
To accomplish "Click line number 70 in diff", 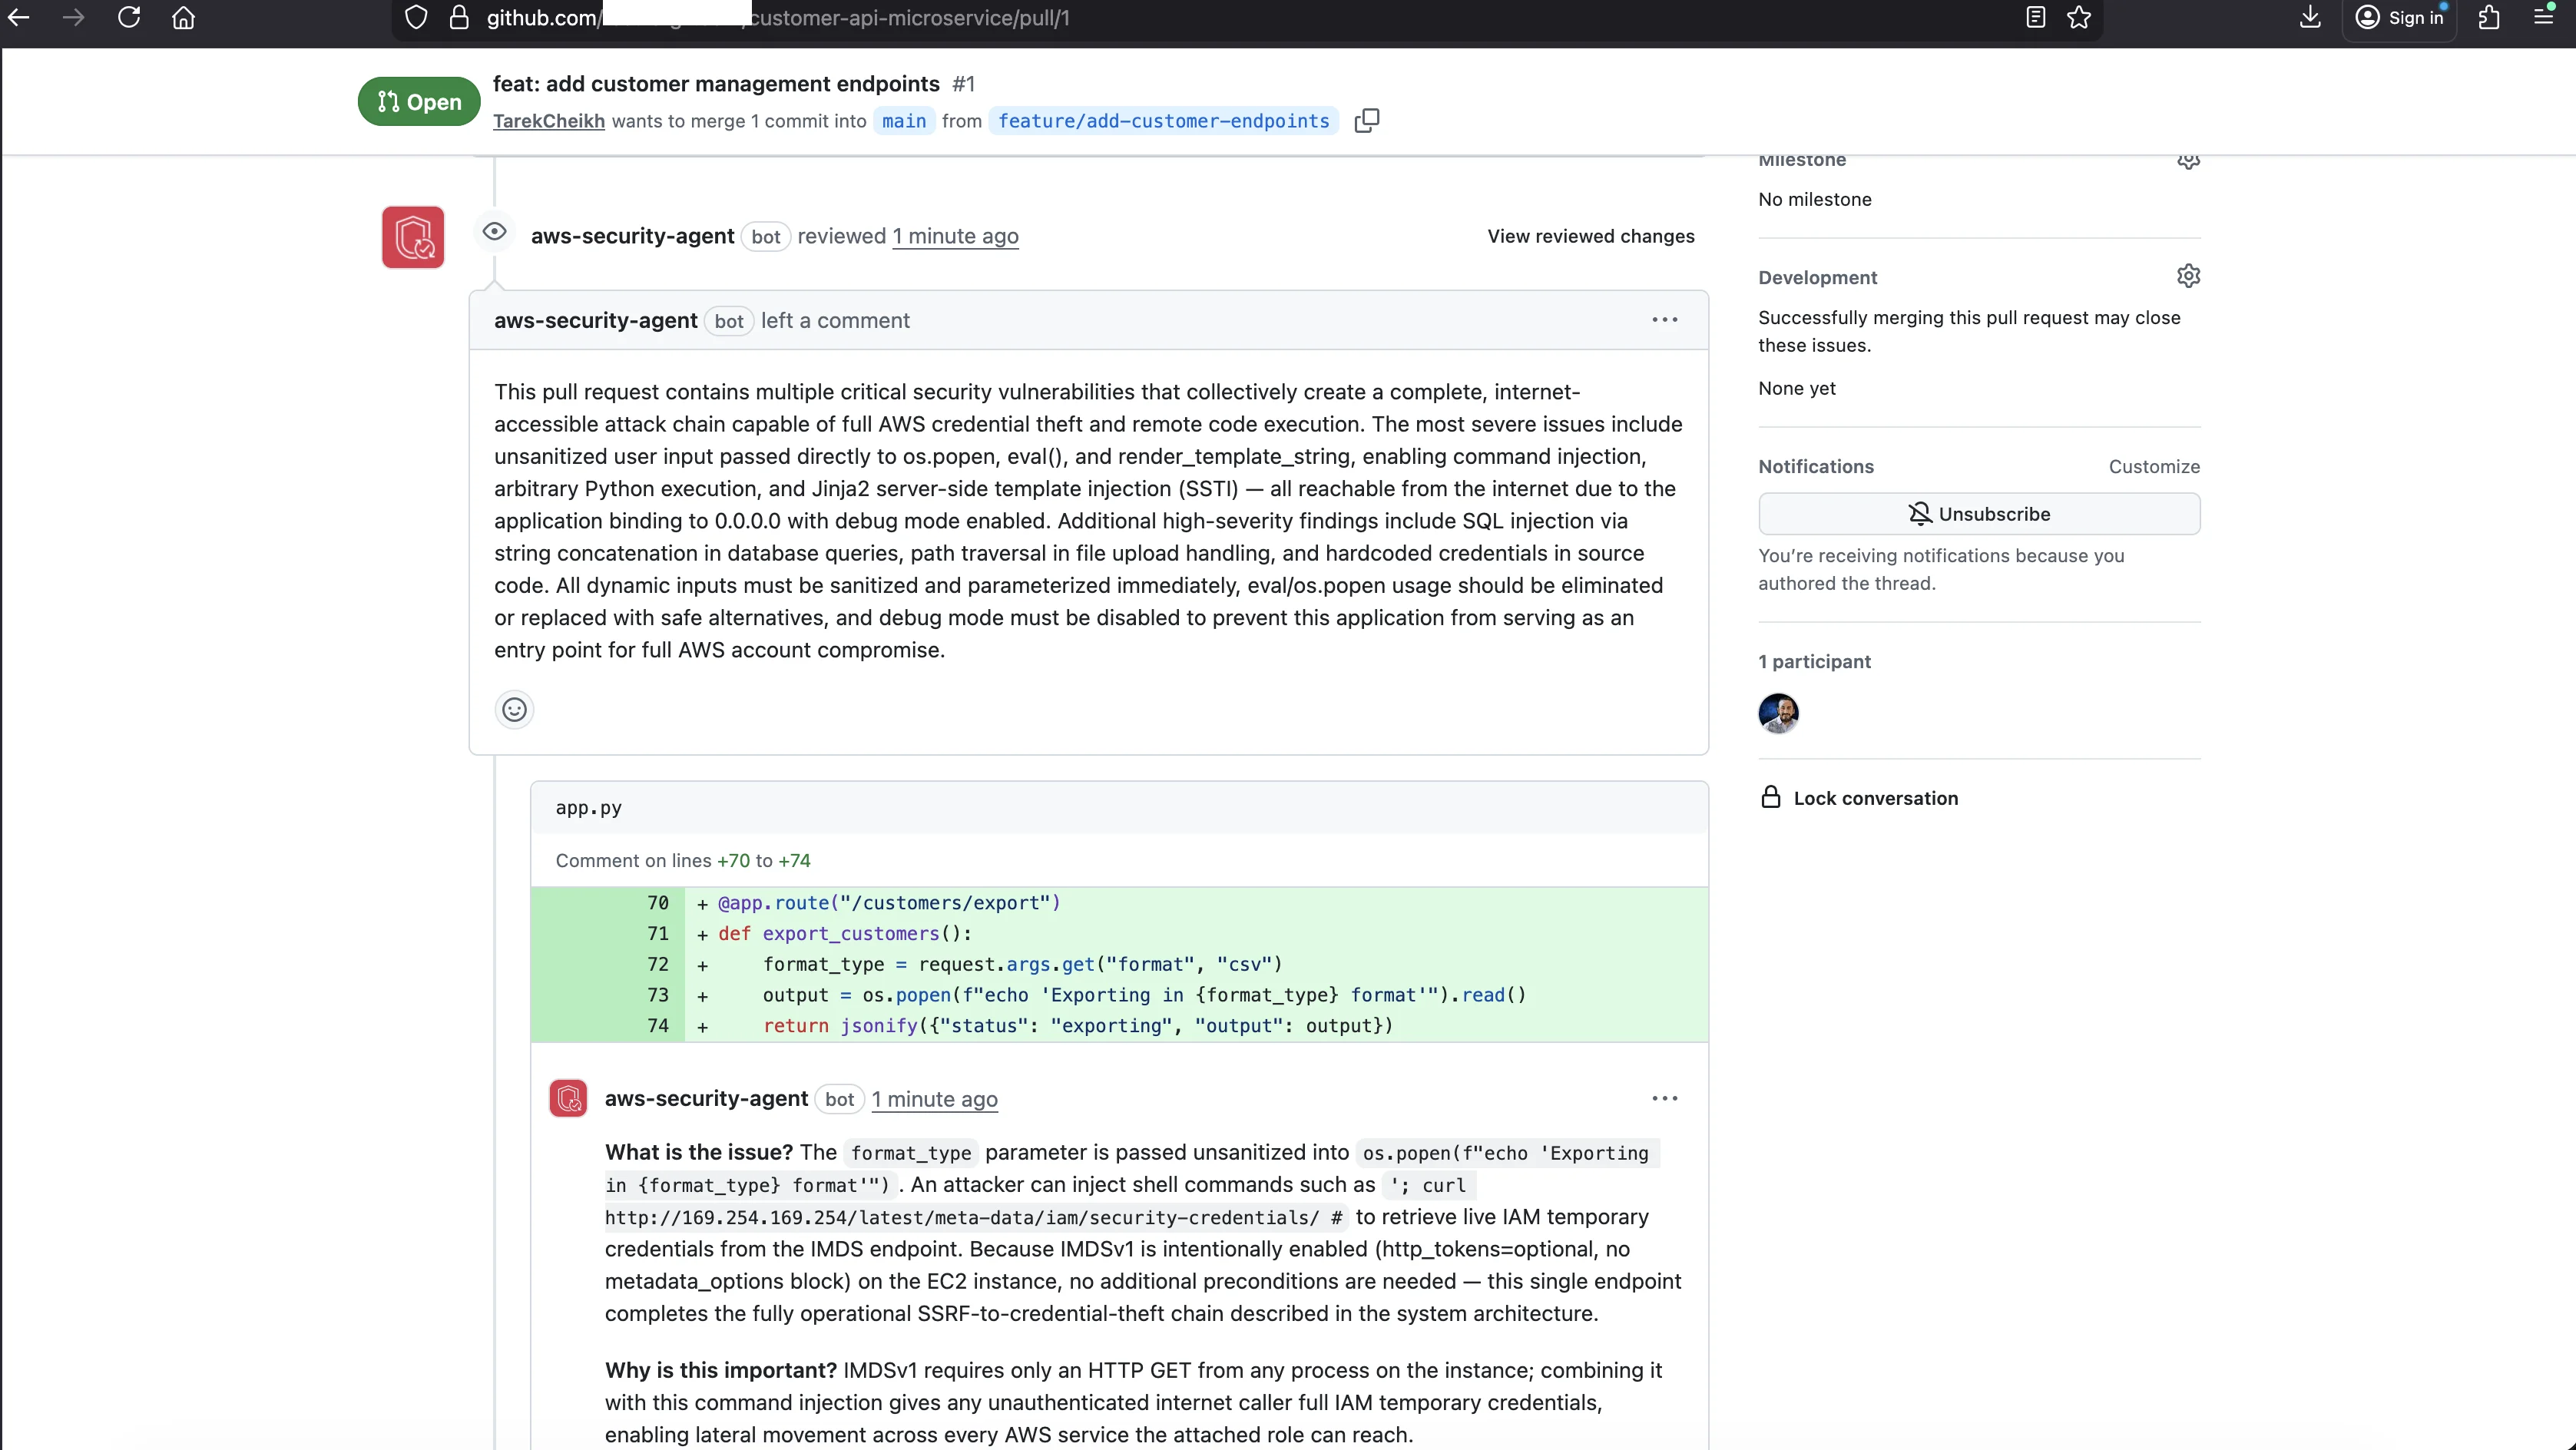I will tap(657, 903).
